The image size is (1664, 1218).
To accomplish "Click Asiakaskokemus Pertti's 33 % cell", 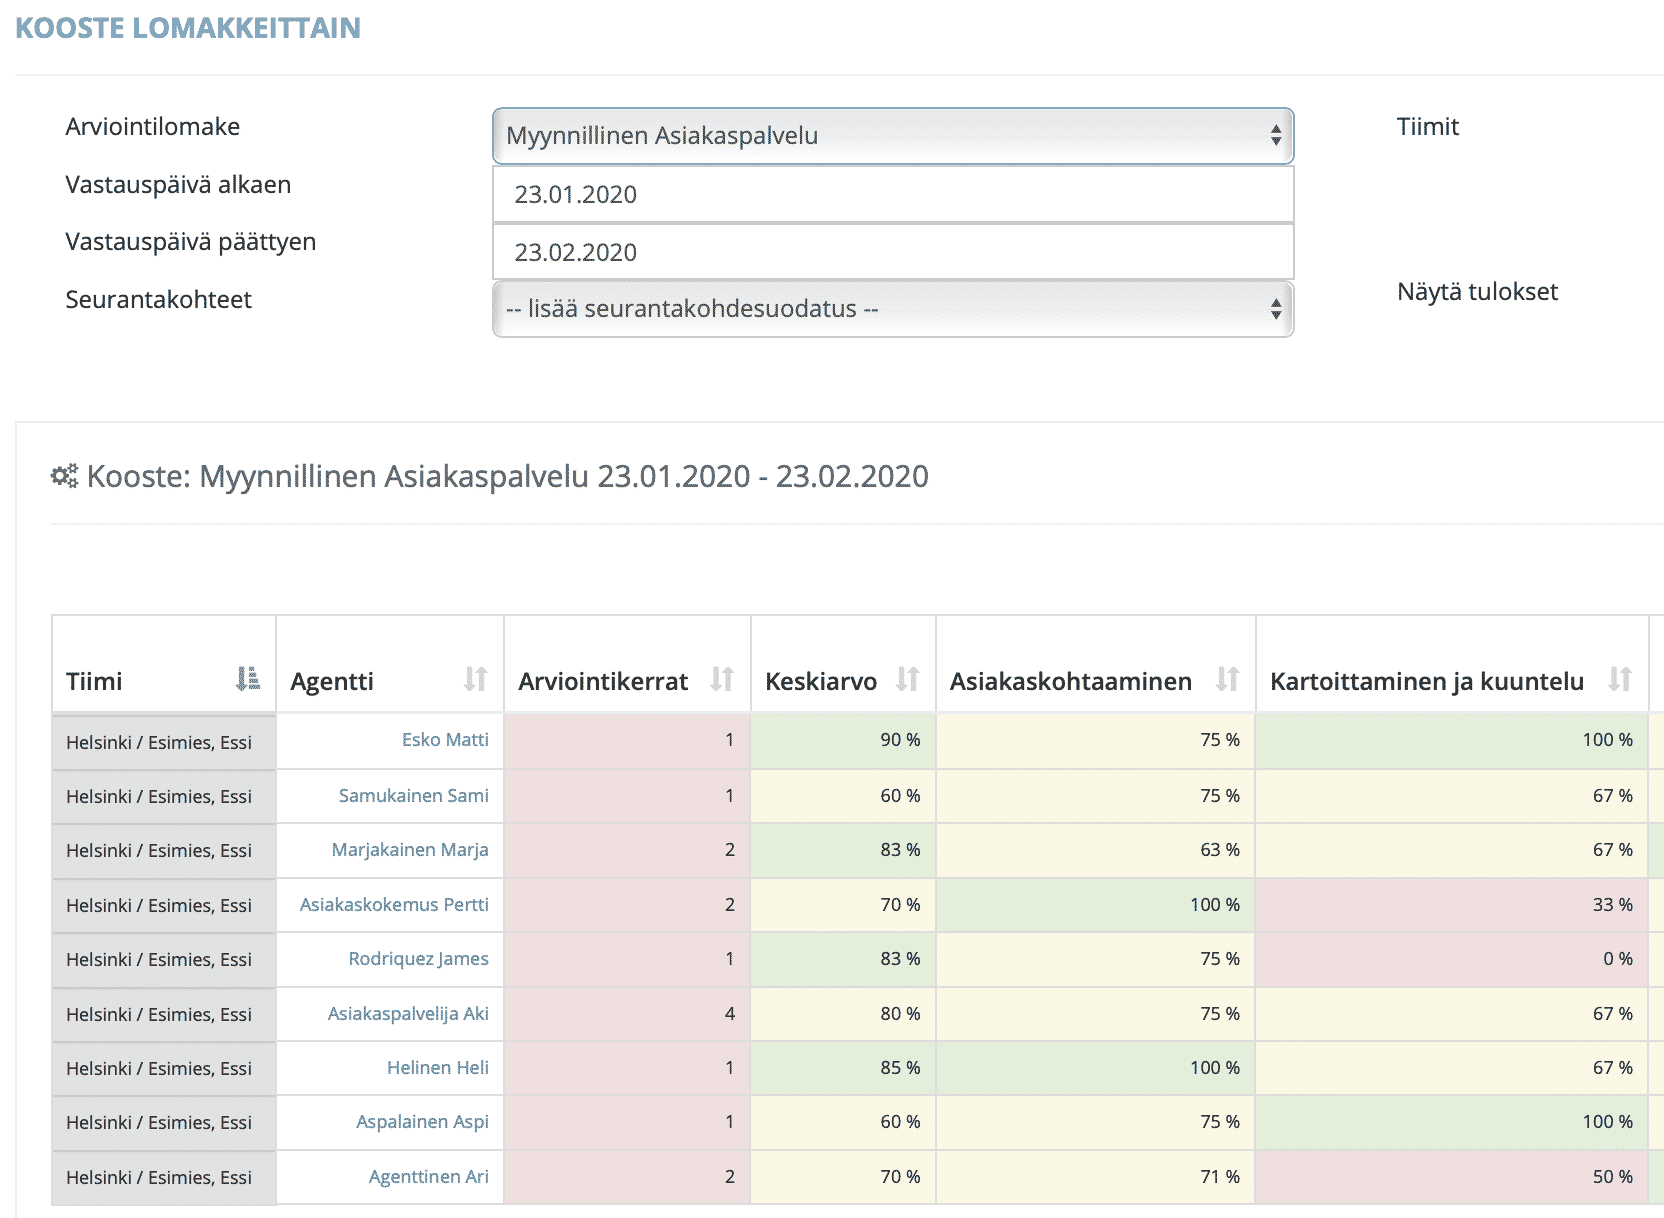I will pyautogui.click(x=1452, y=905).
